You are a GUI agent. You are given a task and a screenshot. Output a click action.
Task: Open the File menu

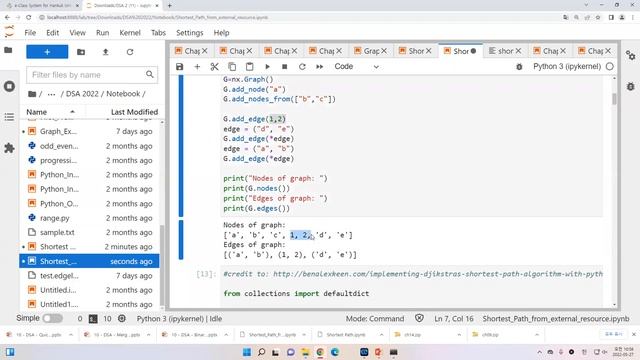click(x=30, y=33)
